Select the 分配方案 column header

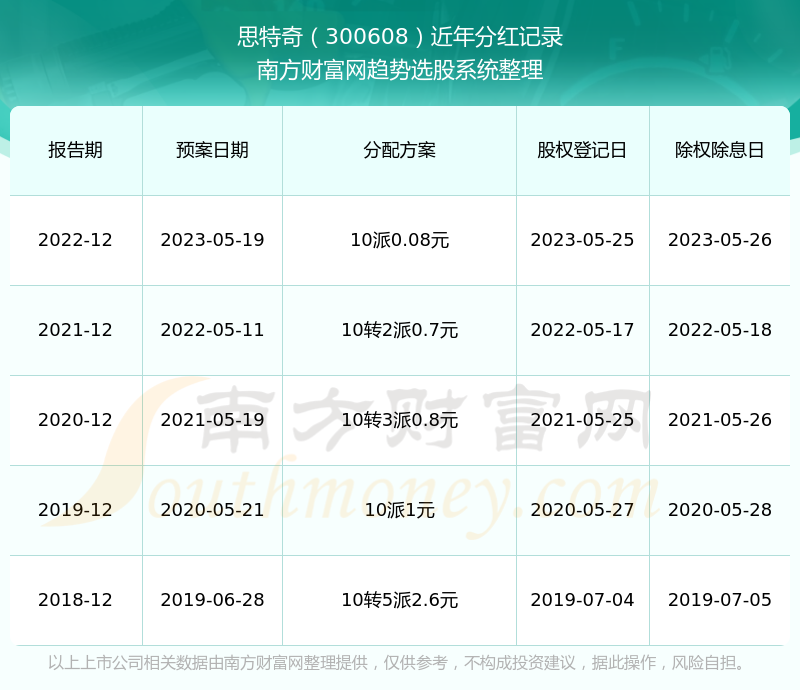click(399, 150)
